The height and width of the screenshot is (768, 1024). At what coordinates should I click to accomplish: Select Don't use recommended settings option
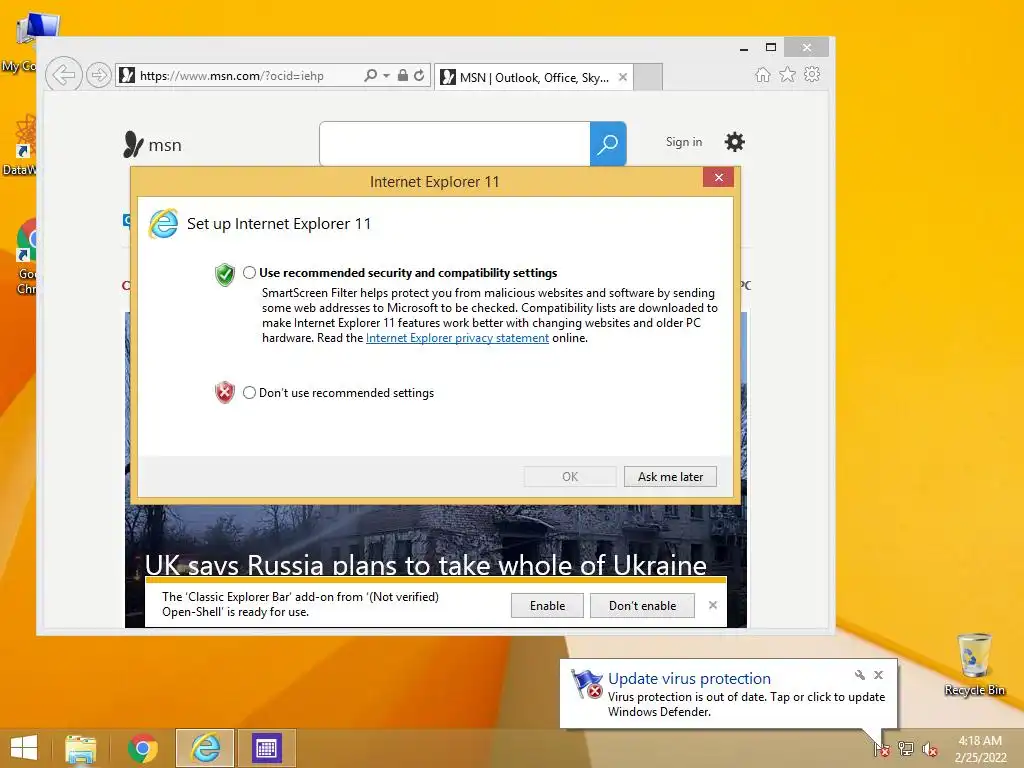249,392
